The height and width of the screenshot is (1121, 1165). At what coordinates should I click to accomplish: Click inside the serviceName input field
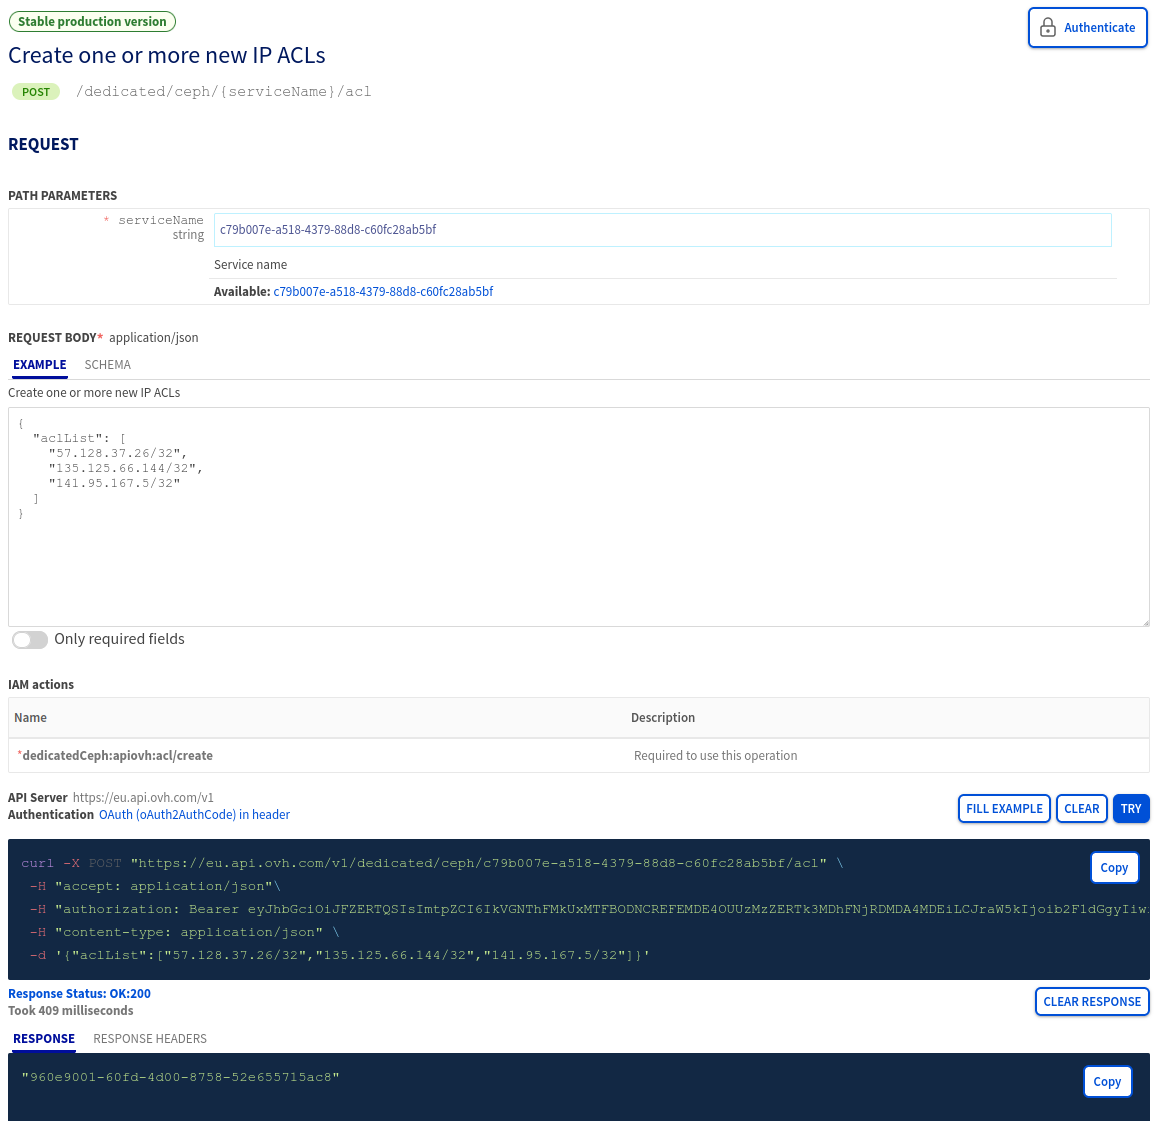tap(663, 229)
